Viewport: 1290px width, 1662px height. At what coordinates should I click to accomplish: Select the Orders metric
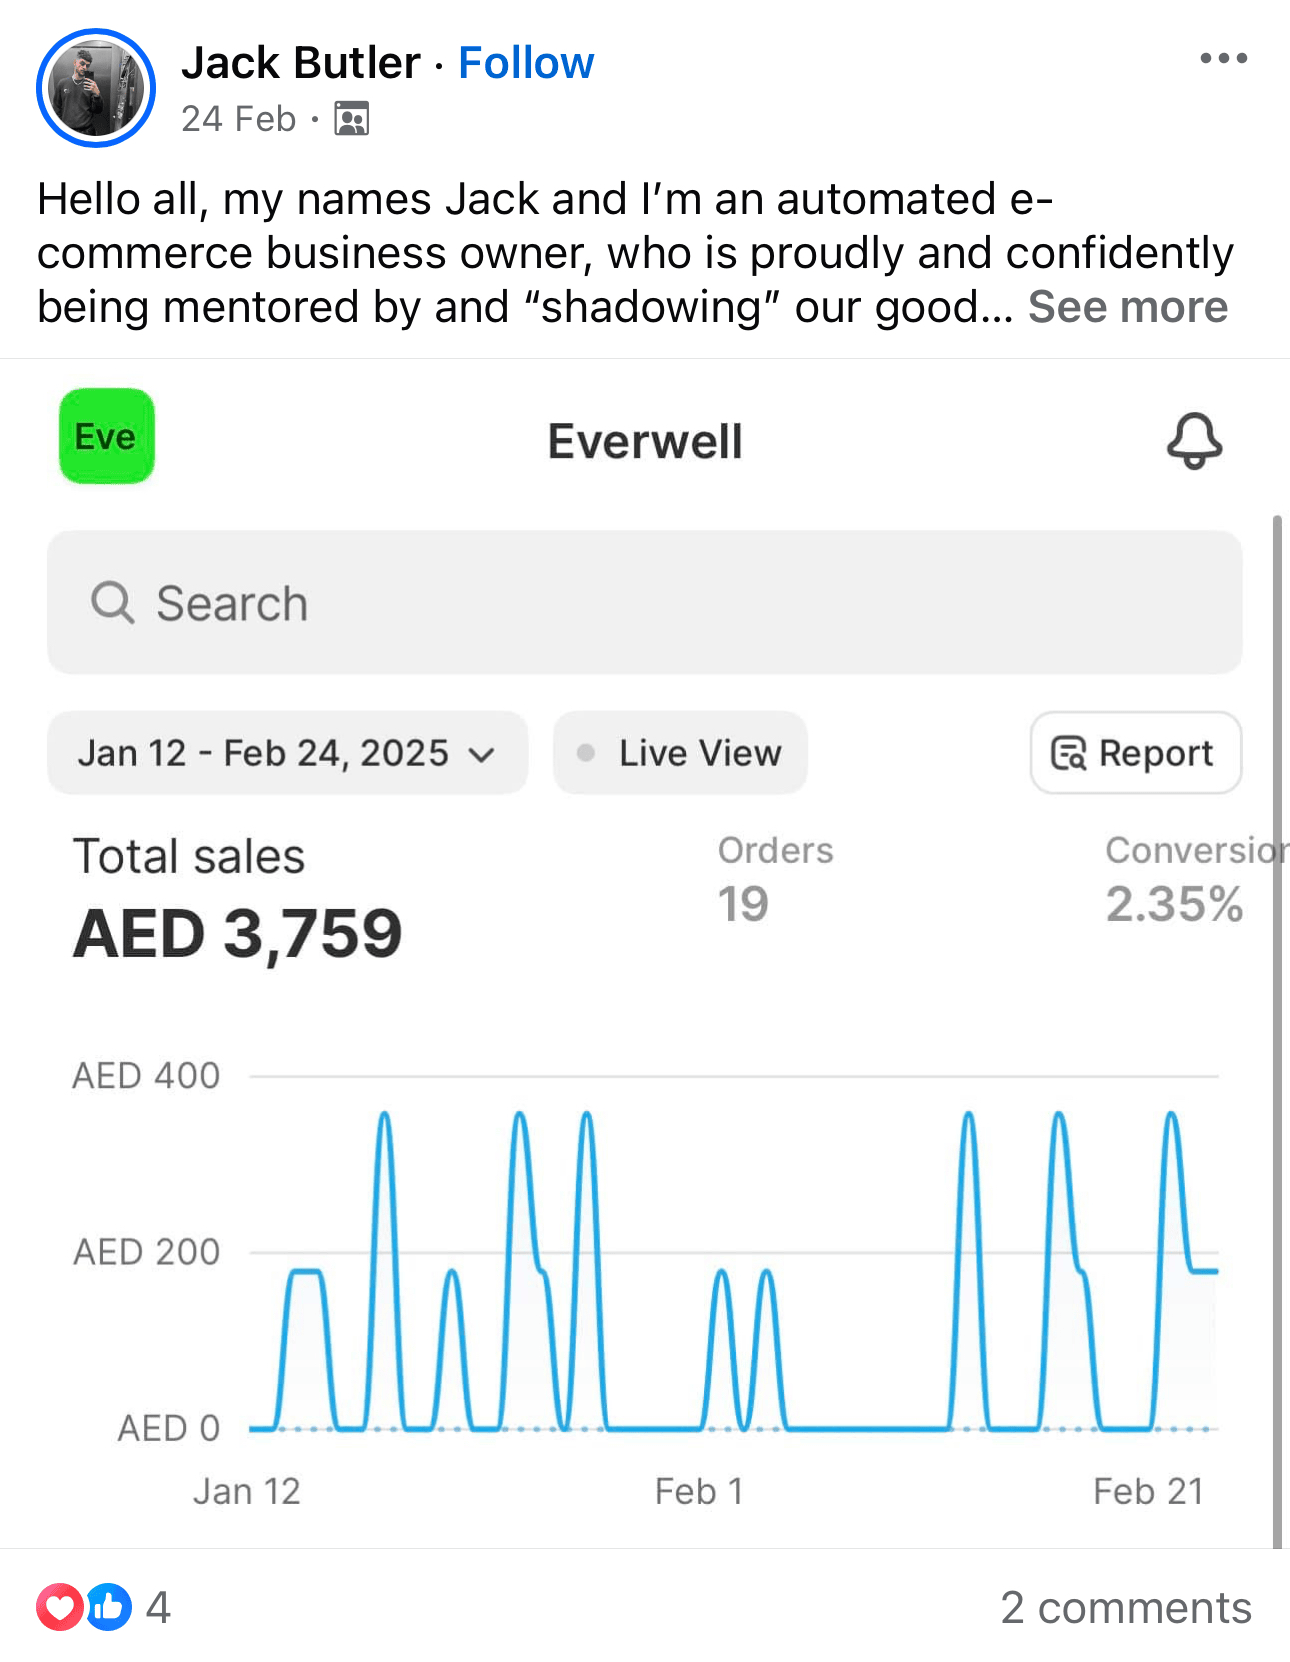click(775, 878)
